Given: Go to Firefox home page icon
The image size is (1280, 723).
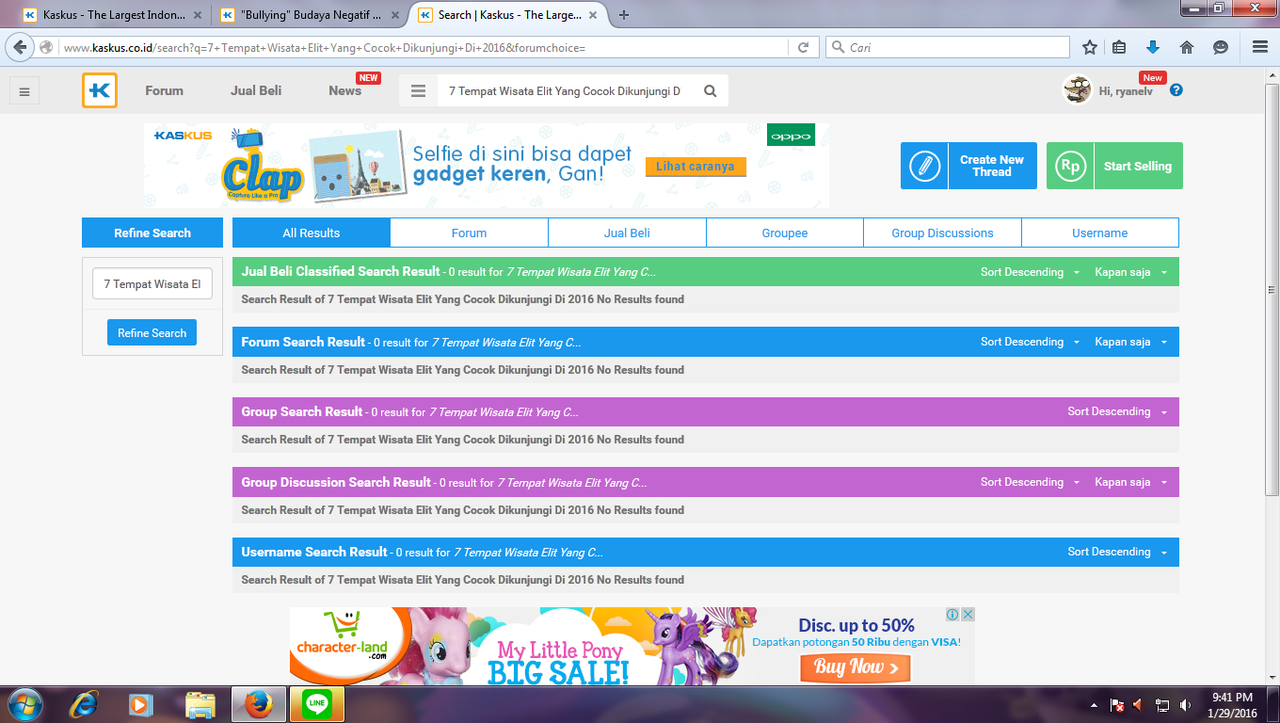Looking at the screenshot, I should (x=1187, y=47).
